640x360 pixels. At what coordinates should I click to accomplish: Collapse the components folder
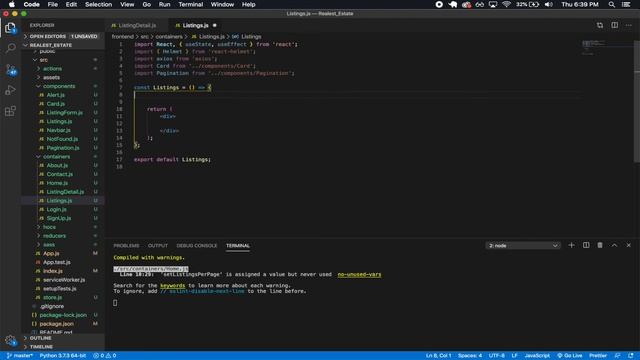pos(59,86)
